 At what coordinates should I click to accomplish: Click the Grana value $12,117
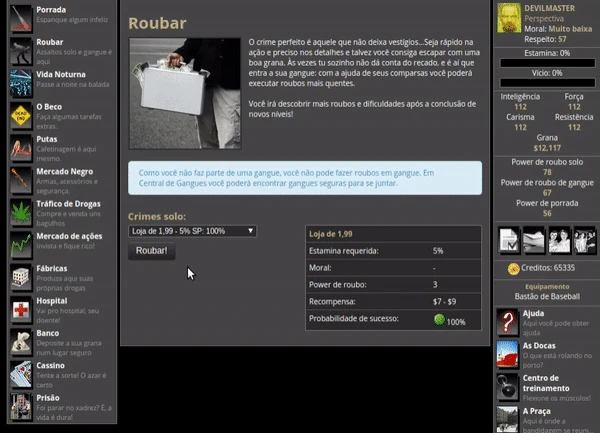[x=547, y=148]
